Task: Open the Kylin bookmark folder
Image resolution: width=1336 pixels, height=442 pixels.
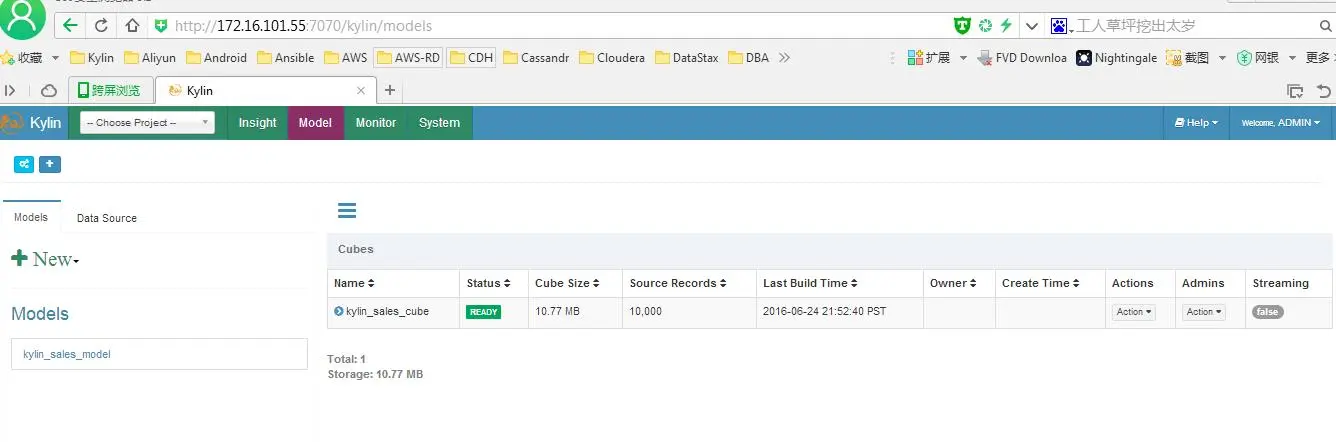Action: click(x=92, y=57)
